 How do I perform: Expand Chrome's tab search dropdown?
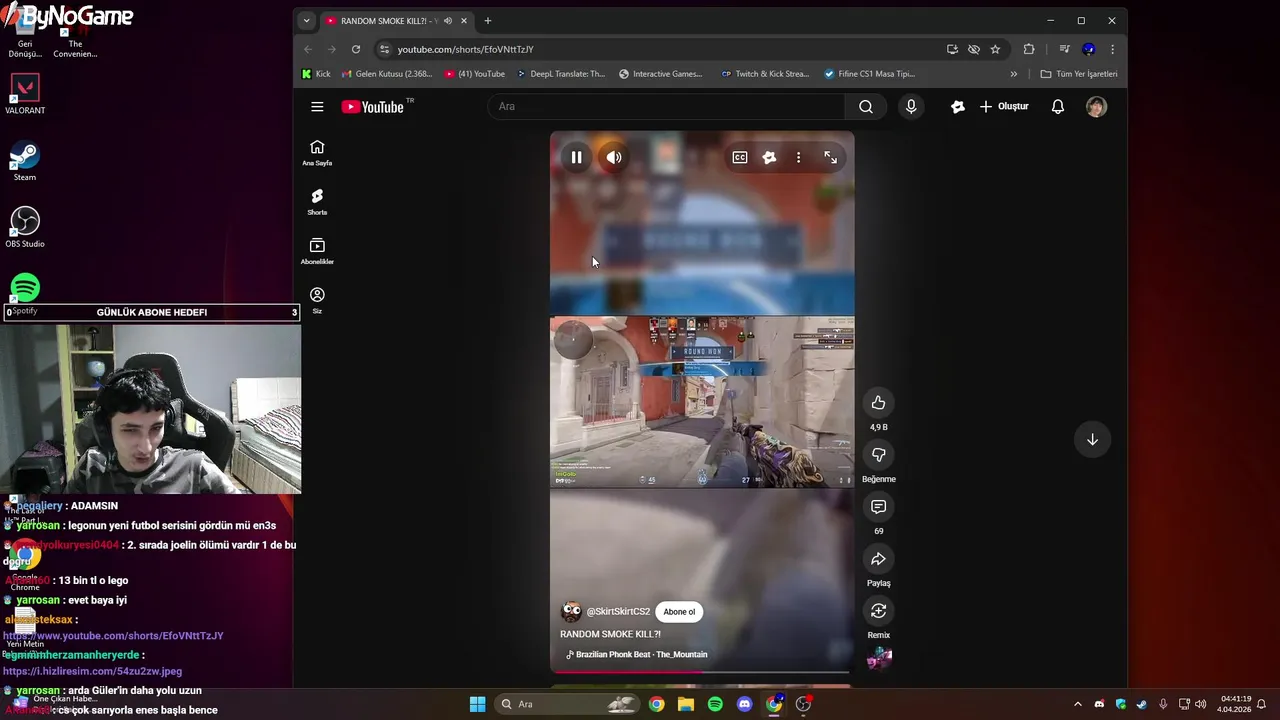pyautogui.click(x=306, y=21)
